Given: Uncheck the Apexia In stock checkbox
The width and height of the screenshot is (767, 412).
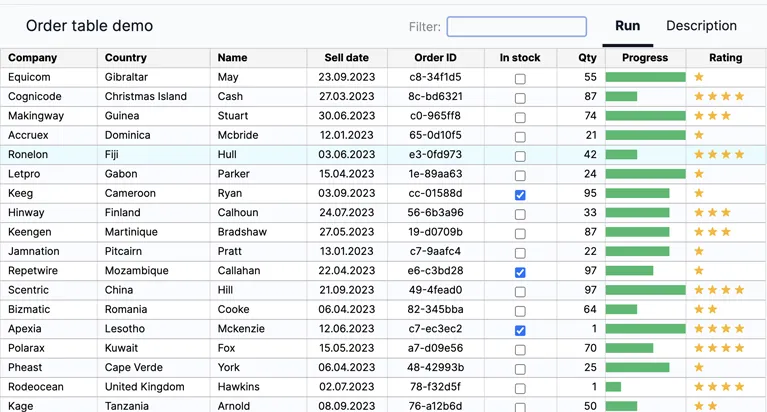Looking at the screenshot, I should click(520, 330).
